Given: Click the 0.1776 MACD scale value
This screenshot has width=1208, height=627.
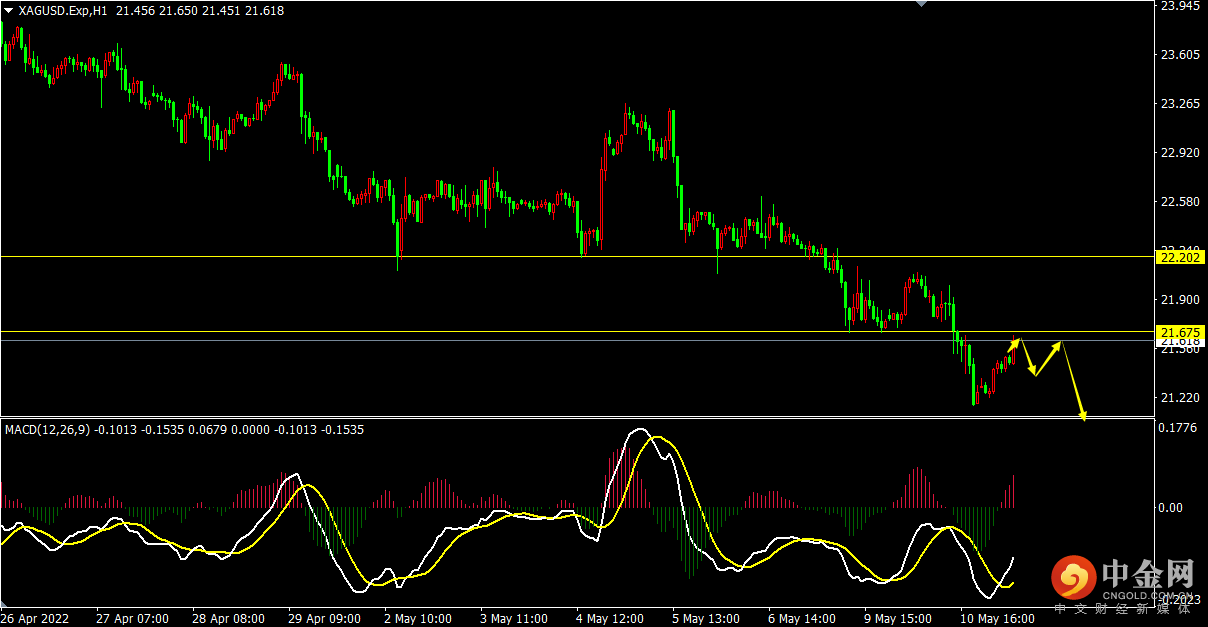Looking at the screenshot, I should [1177, 429].
